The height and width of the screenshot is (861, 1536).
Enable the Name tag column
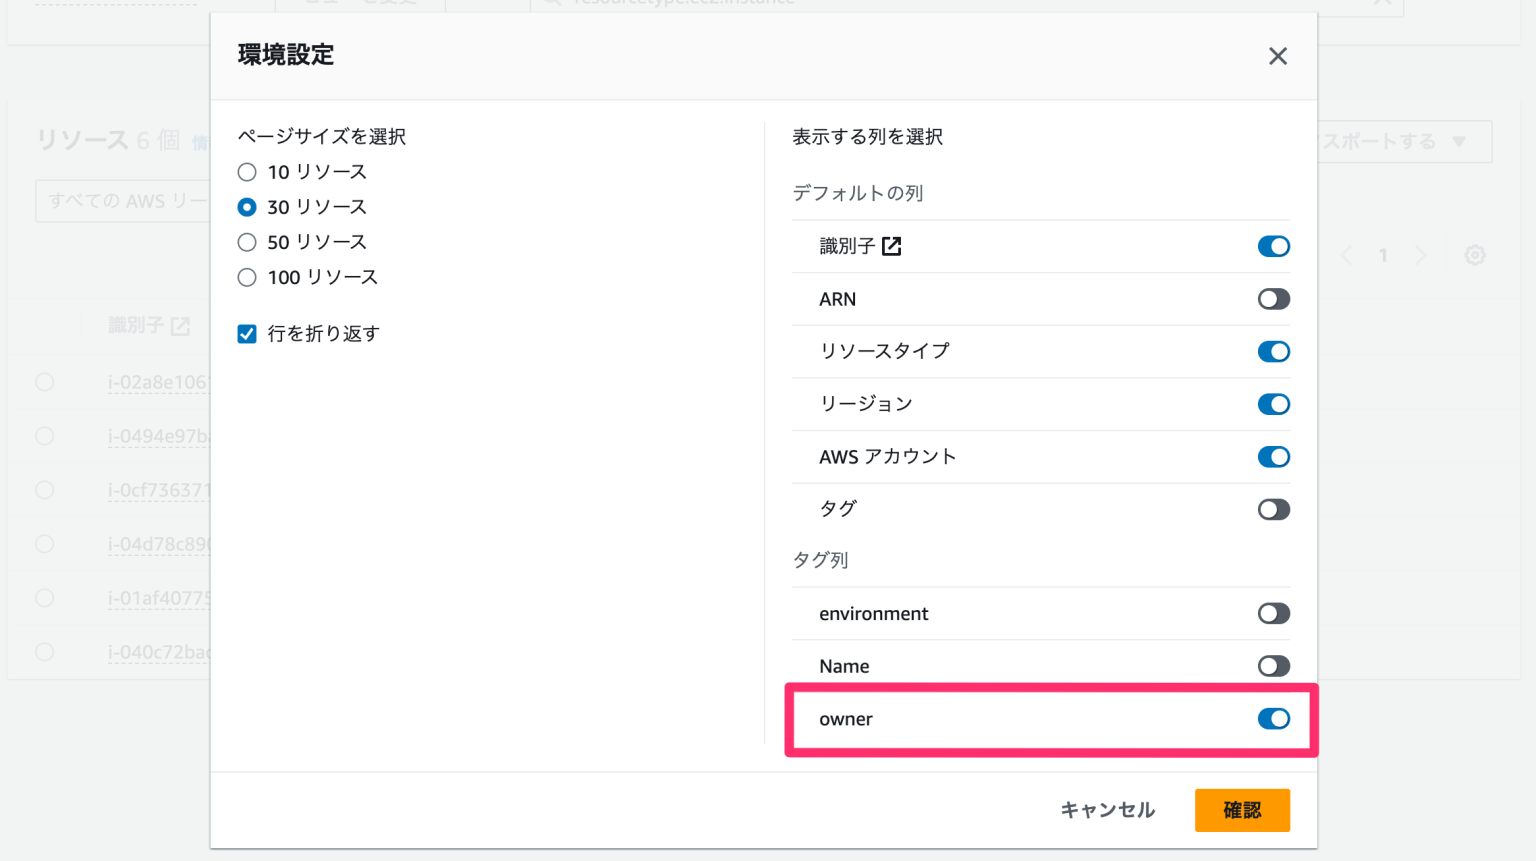pyautogui.click(x=1273, y=666)
